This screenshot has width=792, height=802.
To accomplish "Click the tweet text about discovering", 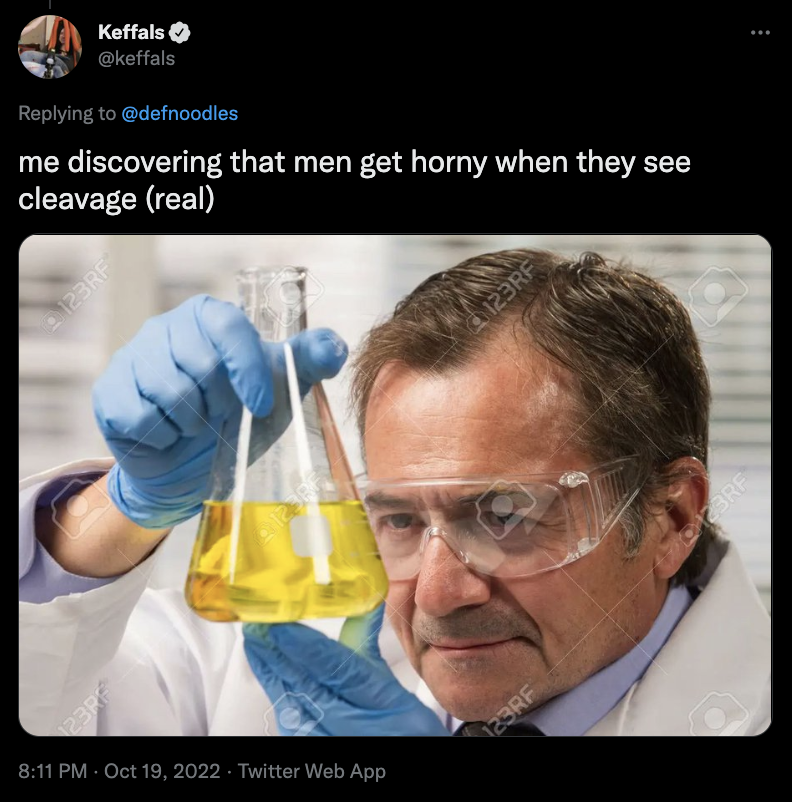I will (354, 181).
